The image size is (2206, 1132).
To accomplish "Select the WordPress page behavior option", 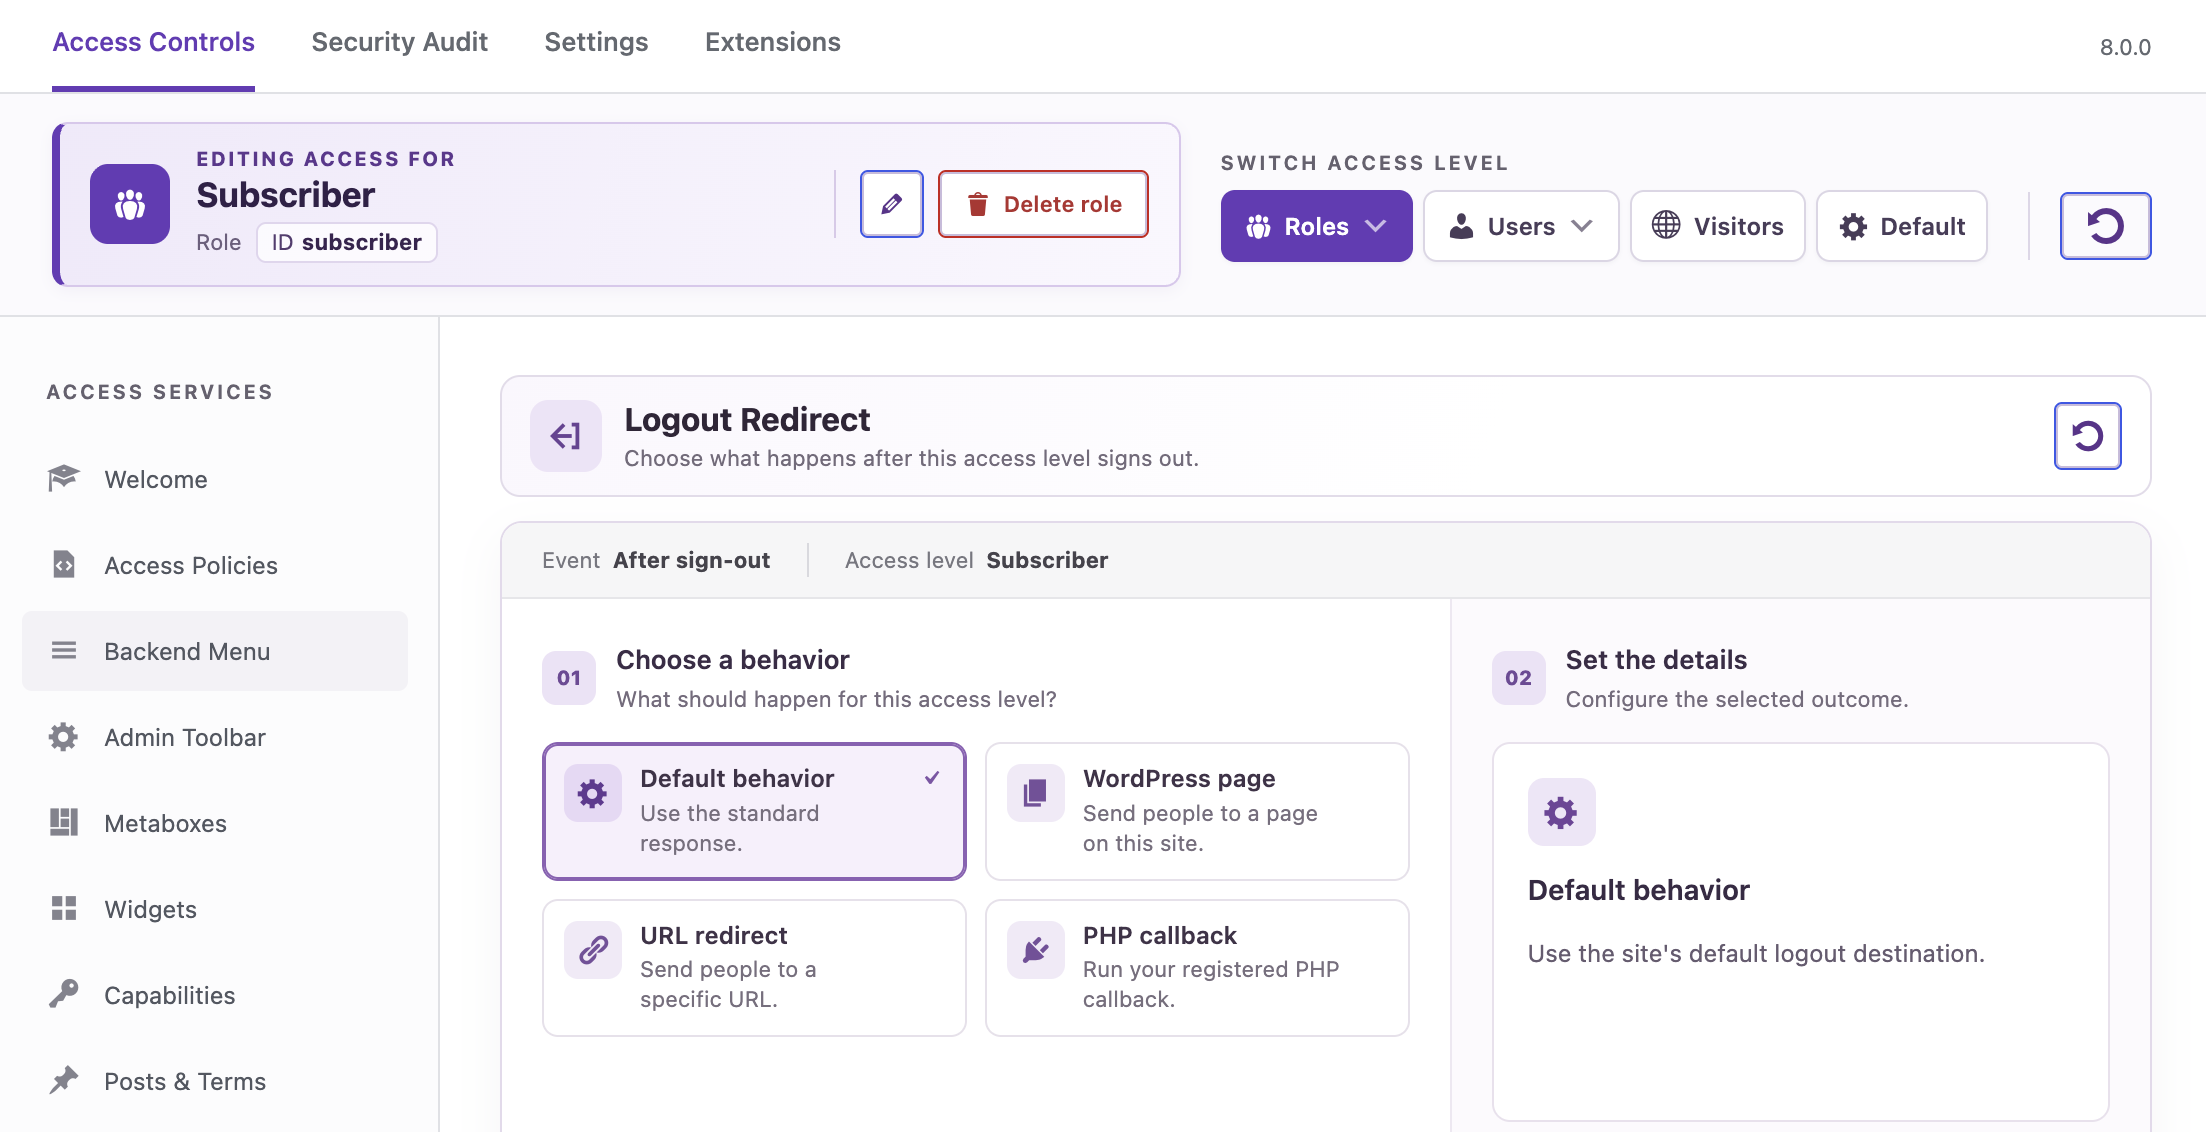I will [x=1197, y=811].
